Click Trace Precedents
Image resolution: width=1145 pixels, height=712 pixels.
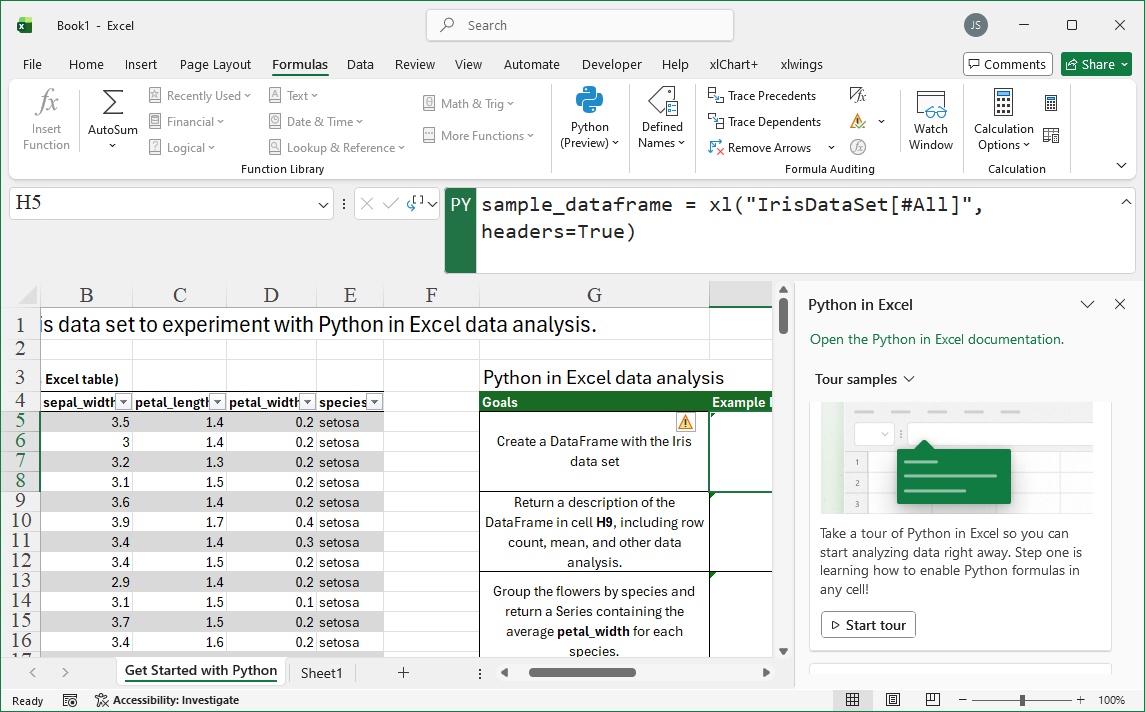tap(762, 96)
